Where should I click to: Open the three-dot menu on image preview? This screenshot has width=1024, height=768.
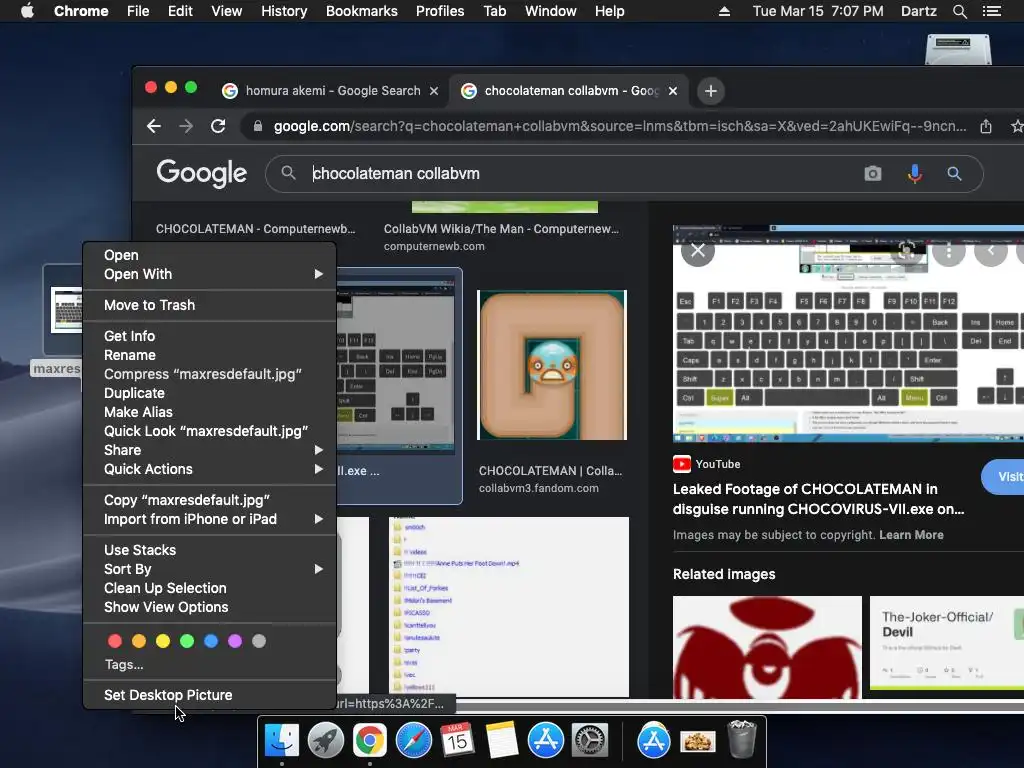coord(949,250)
